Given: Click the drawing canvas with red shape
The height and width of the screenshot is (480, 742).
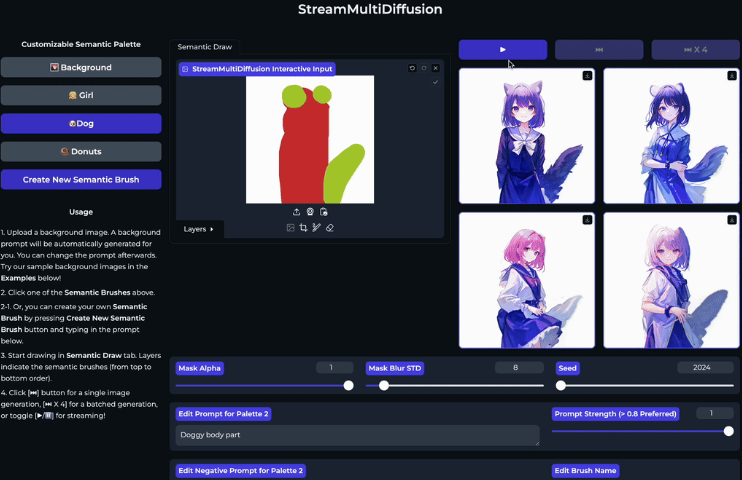Looking at the screenshot, I should point(310,140).
